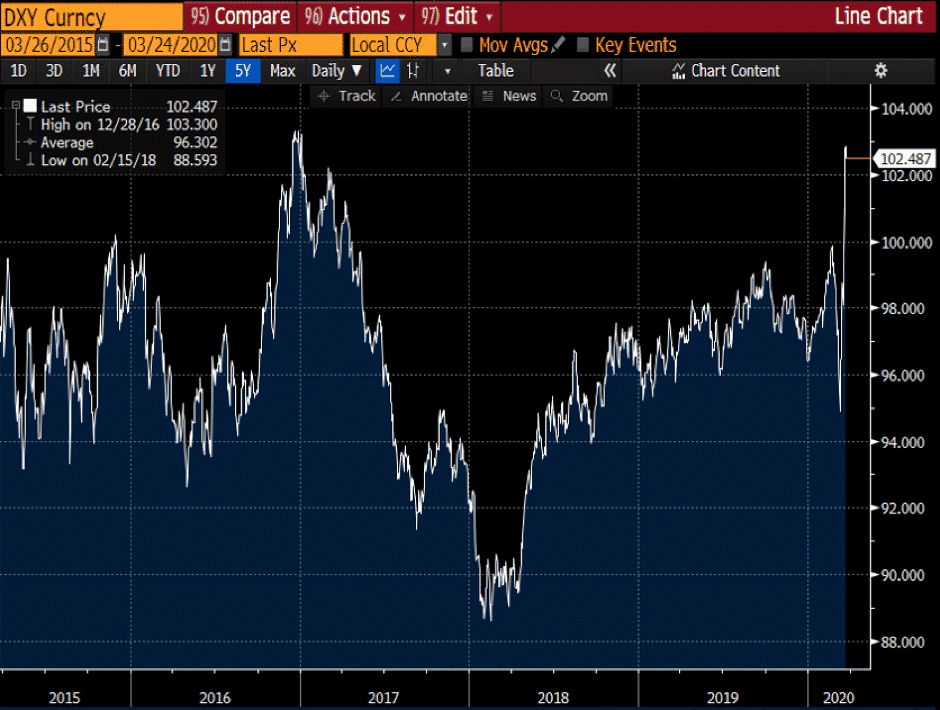Viewport: 940px width, 710px height.
Task: Click the Line Chart title text
Action: pyautogui.click(x=878, y=17)
